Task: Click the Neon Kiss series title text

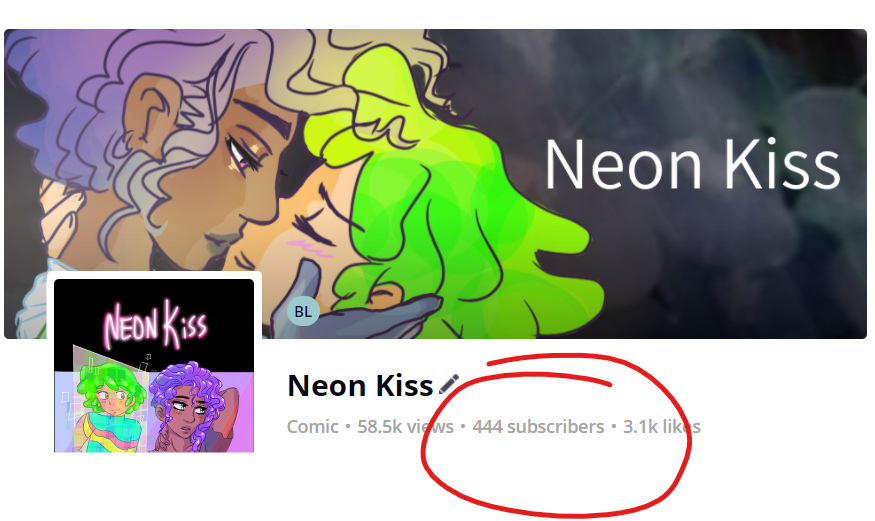Action: [x=360, y=385]
